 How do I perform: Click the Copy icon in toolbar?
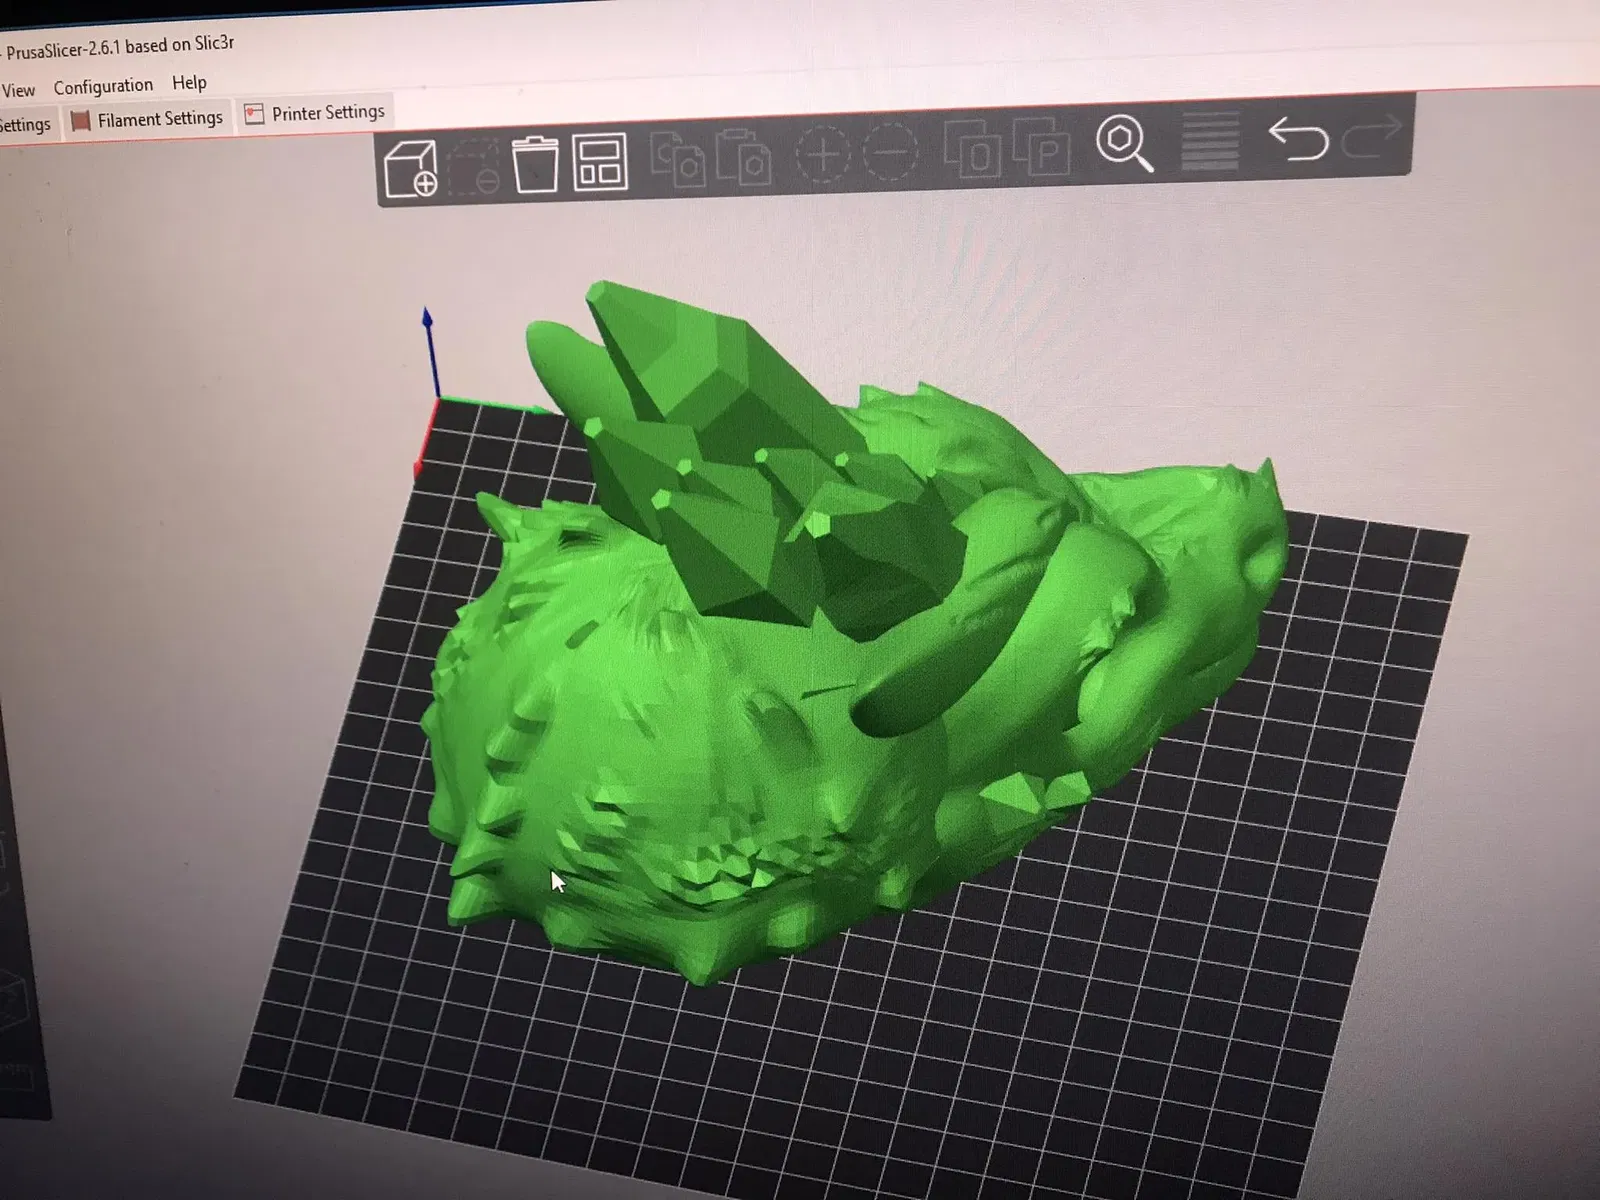[677, 159]
